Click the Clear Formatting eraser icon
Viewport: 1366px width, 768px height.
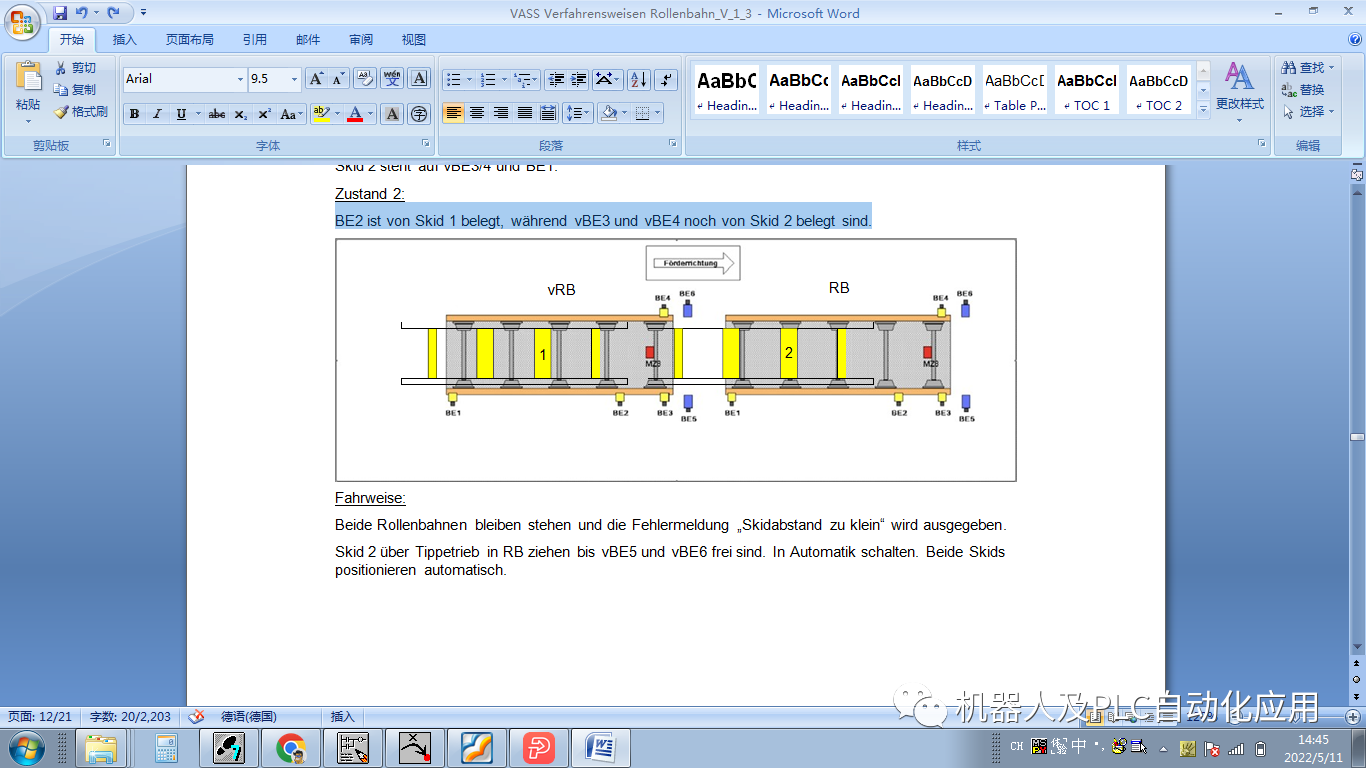(363, 78)
